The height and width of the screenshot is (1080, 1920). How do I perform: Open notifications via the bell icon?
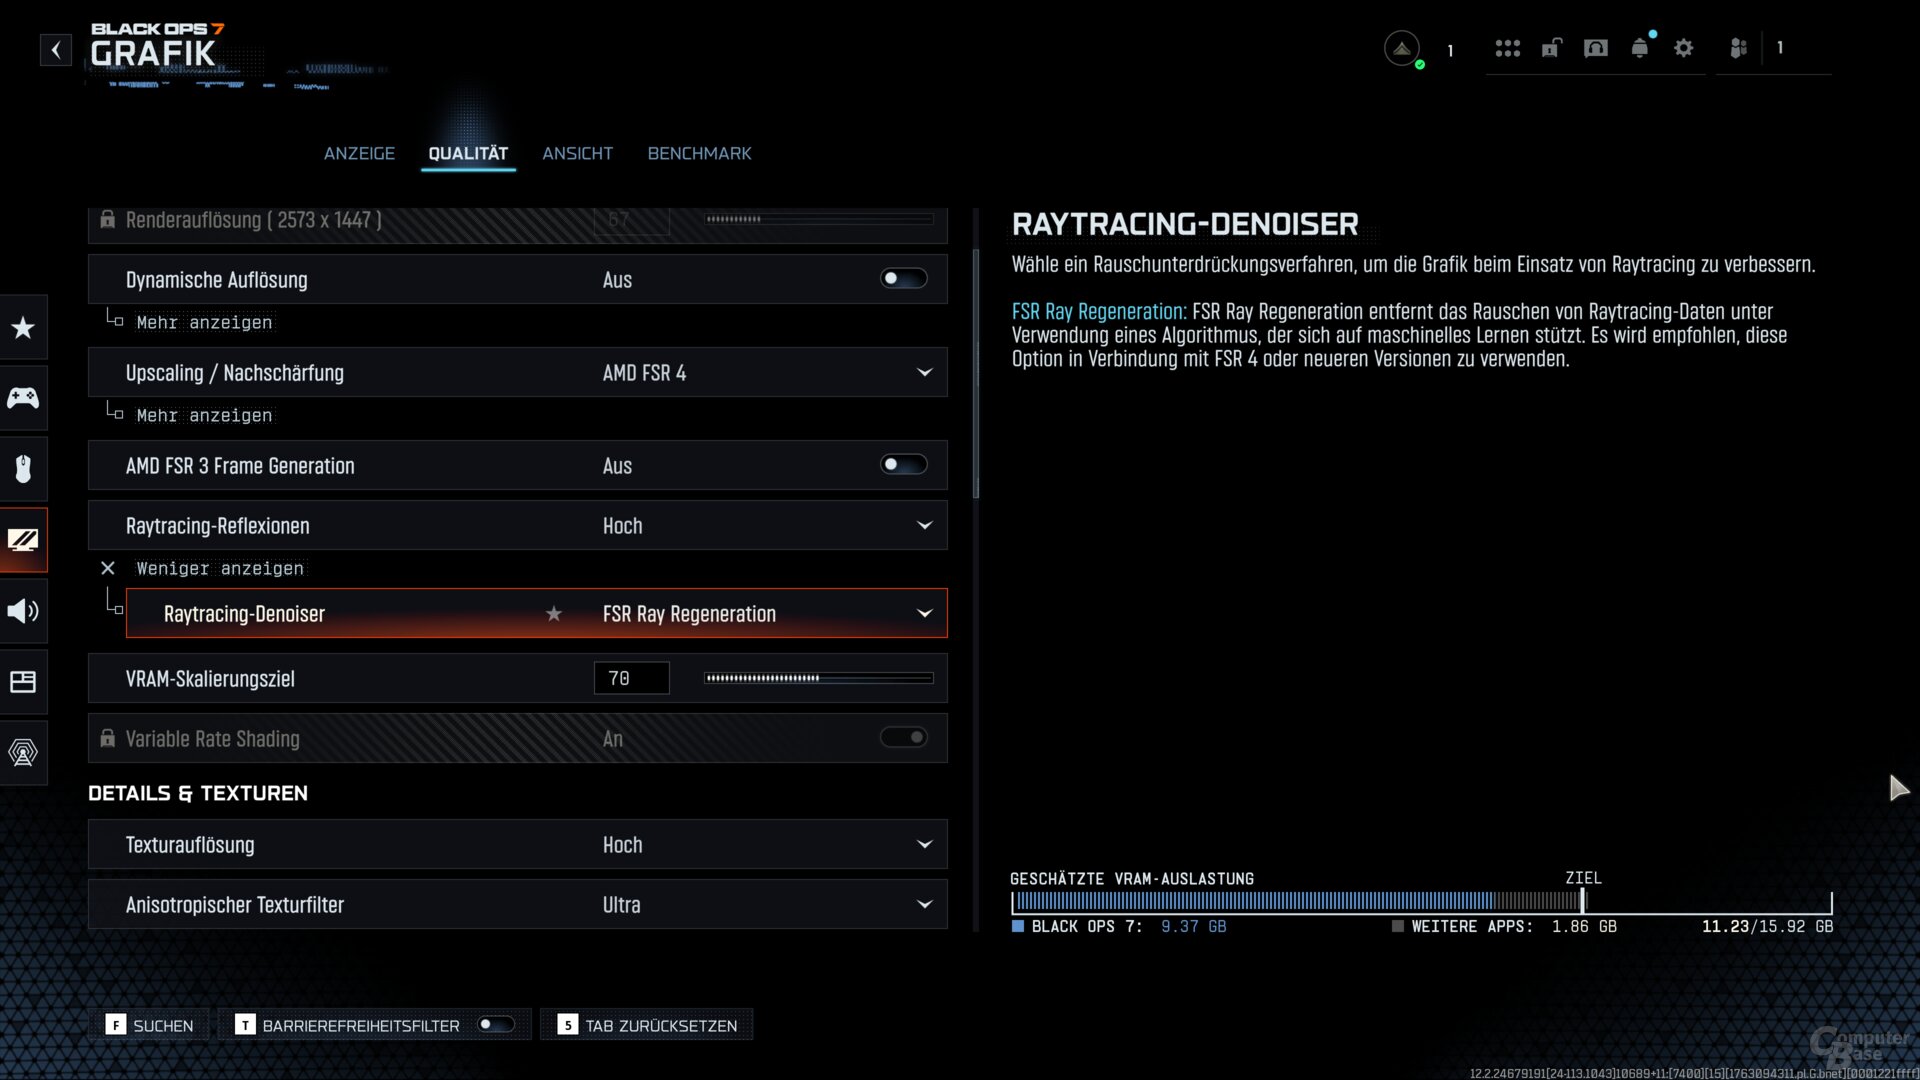point(1639,48)
